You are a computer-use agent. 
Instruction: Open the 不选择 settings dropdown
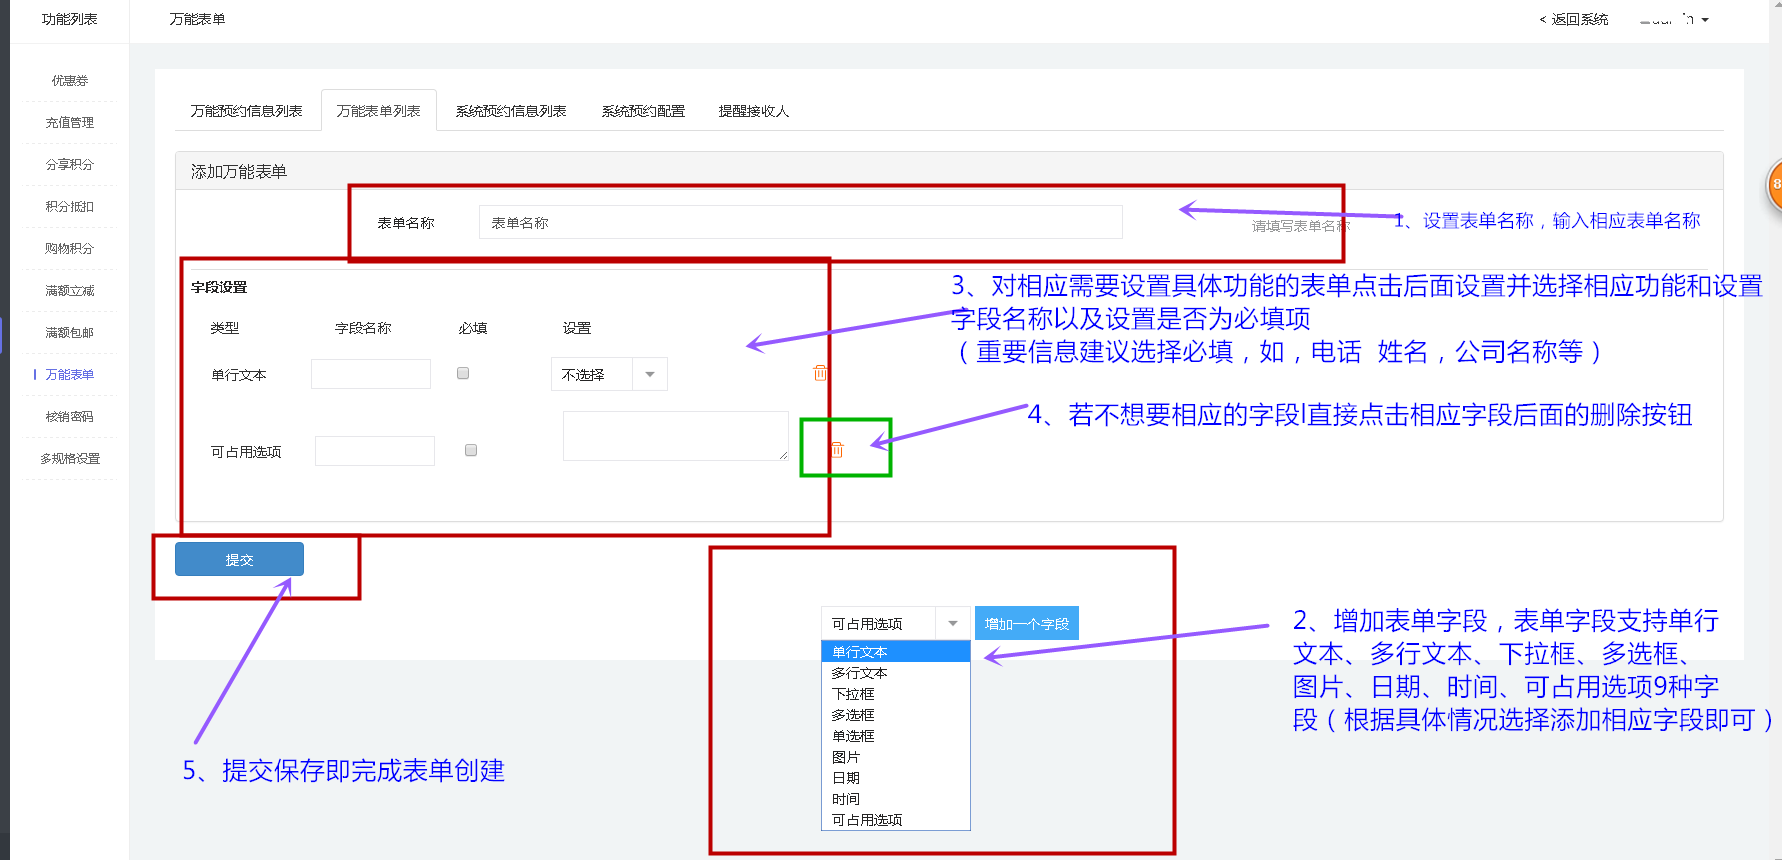pyautogui.click(x=608, y=374)
